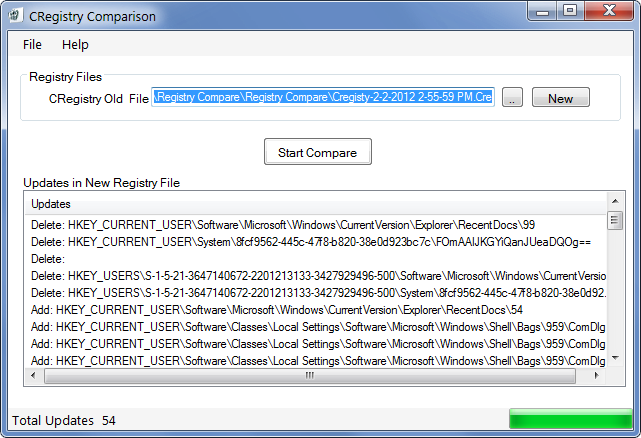Image resolution: width=641 pixels, height=438 pixels.
Task: Click the browse '..' button
Action: pos(512,97)
